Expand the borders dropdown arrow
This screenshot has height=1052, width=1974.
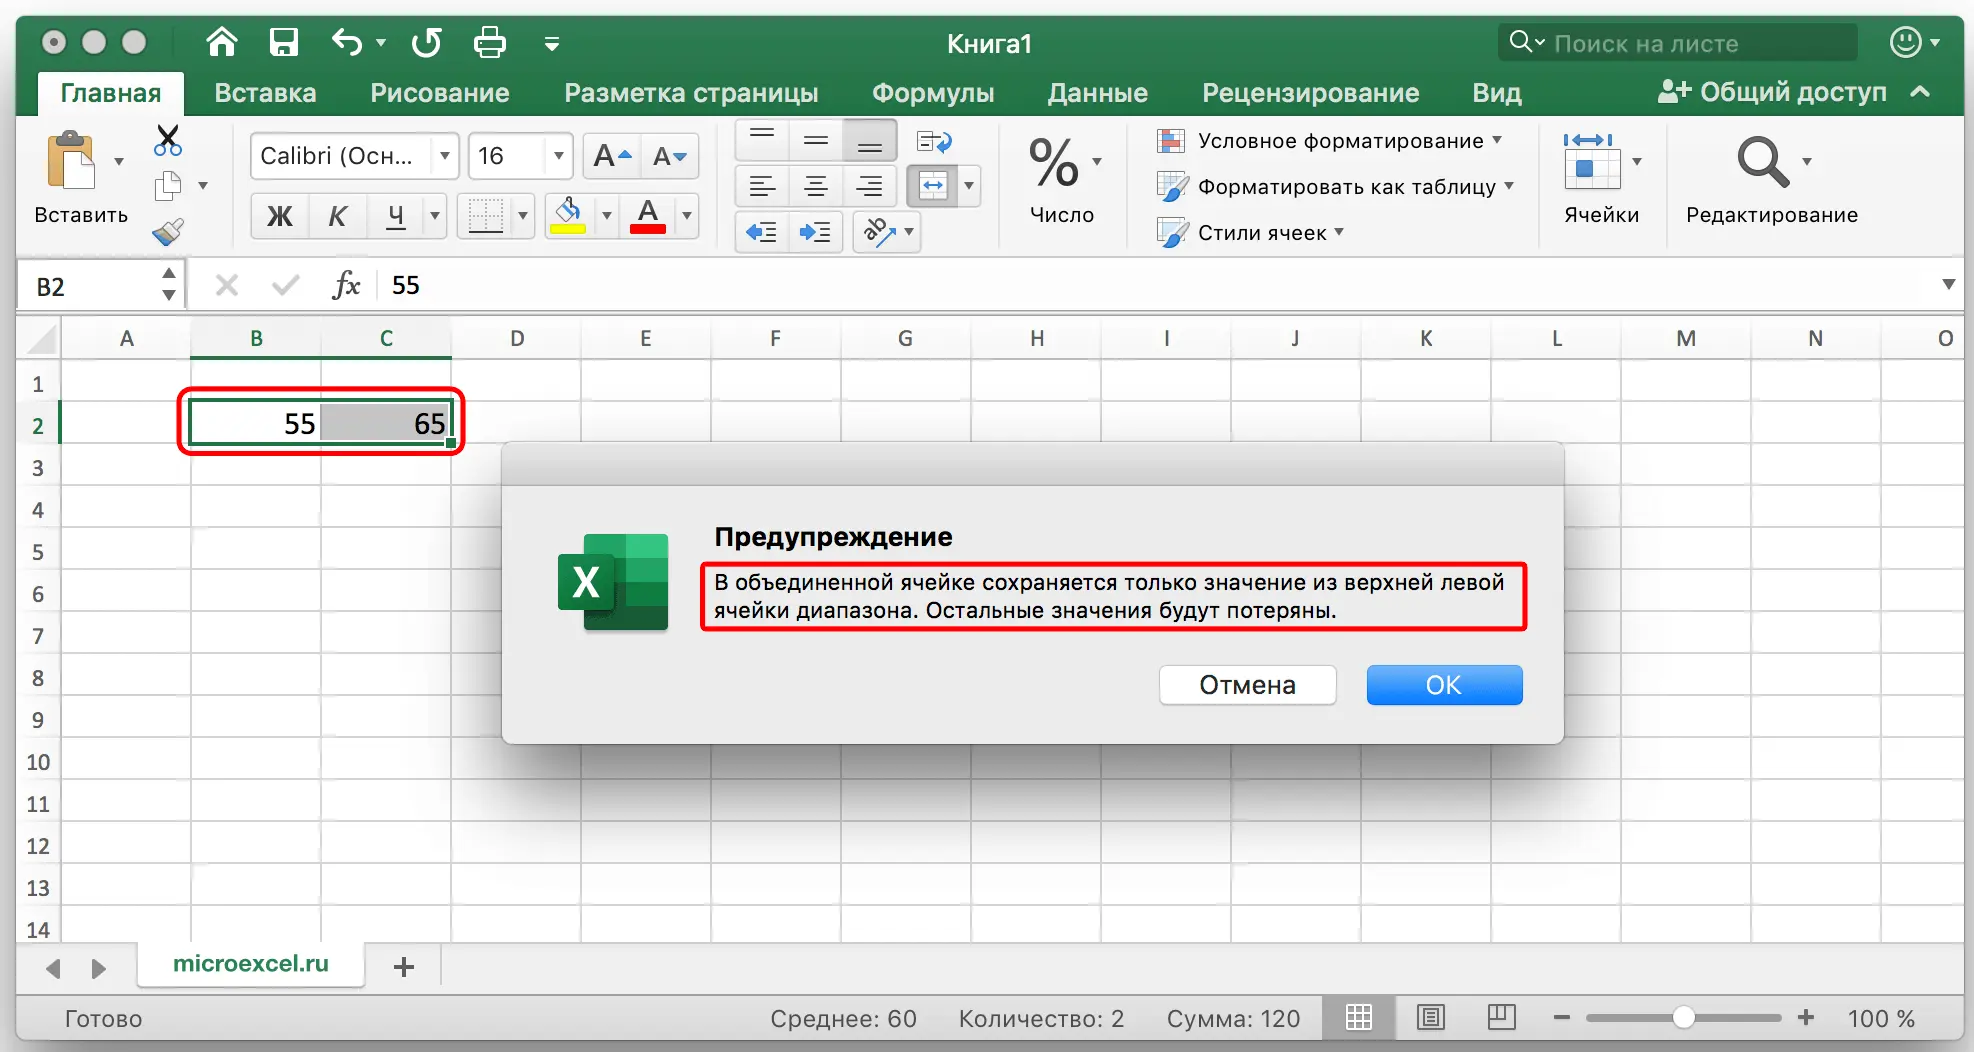522,216
